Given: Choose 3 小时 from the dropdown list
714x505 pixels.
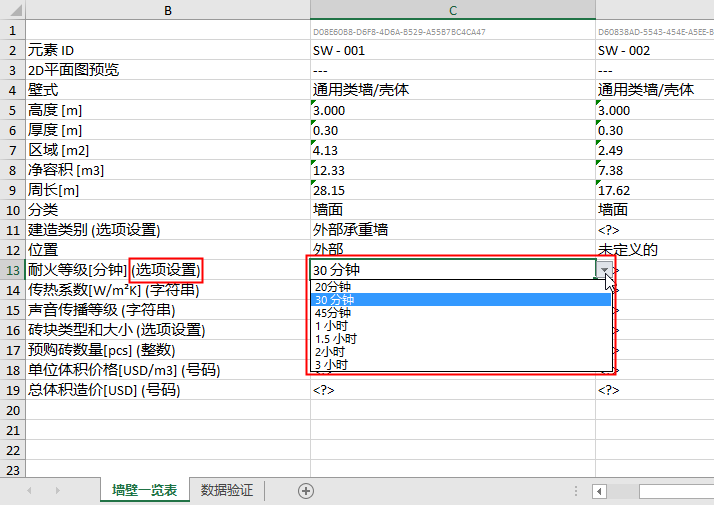Looking at the screenshot, I should coord(461,365).
